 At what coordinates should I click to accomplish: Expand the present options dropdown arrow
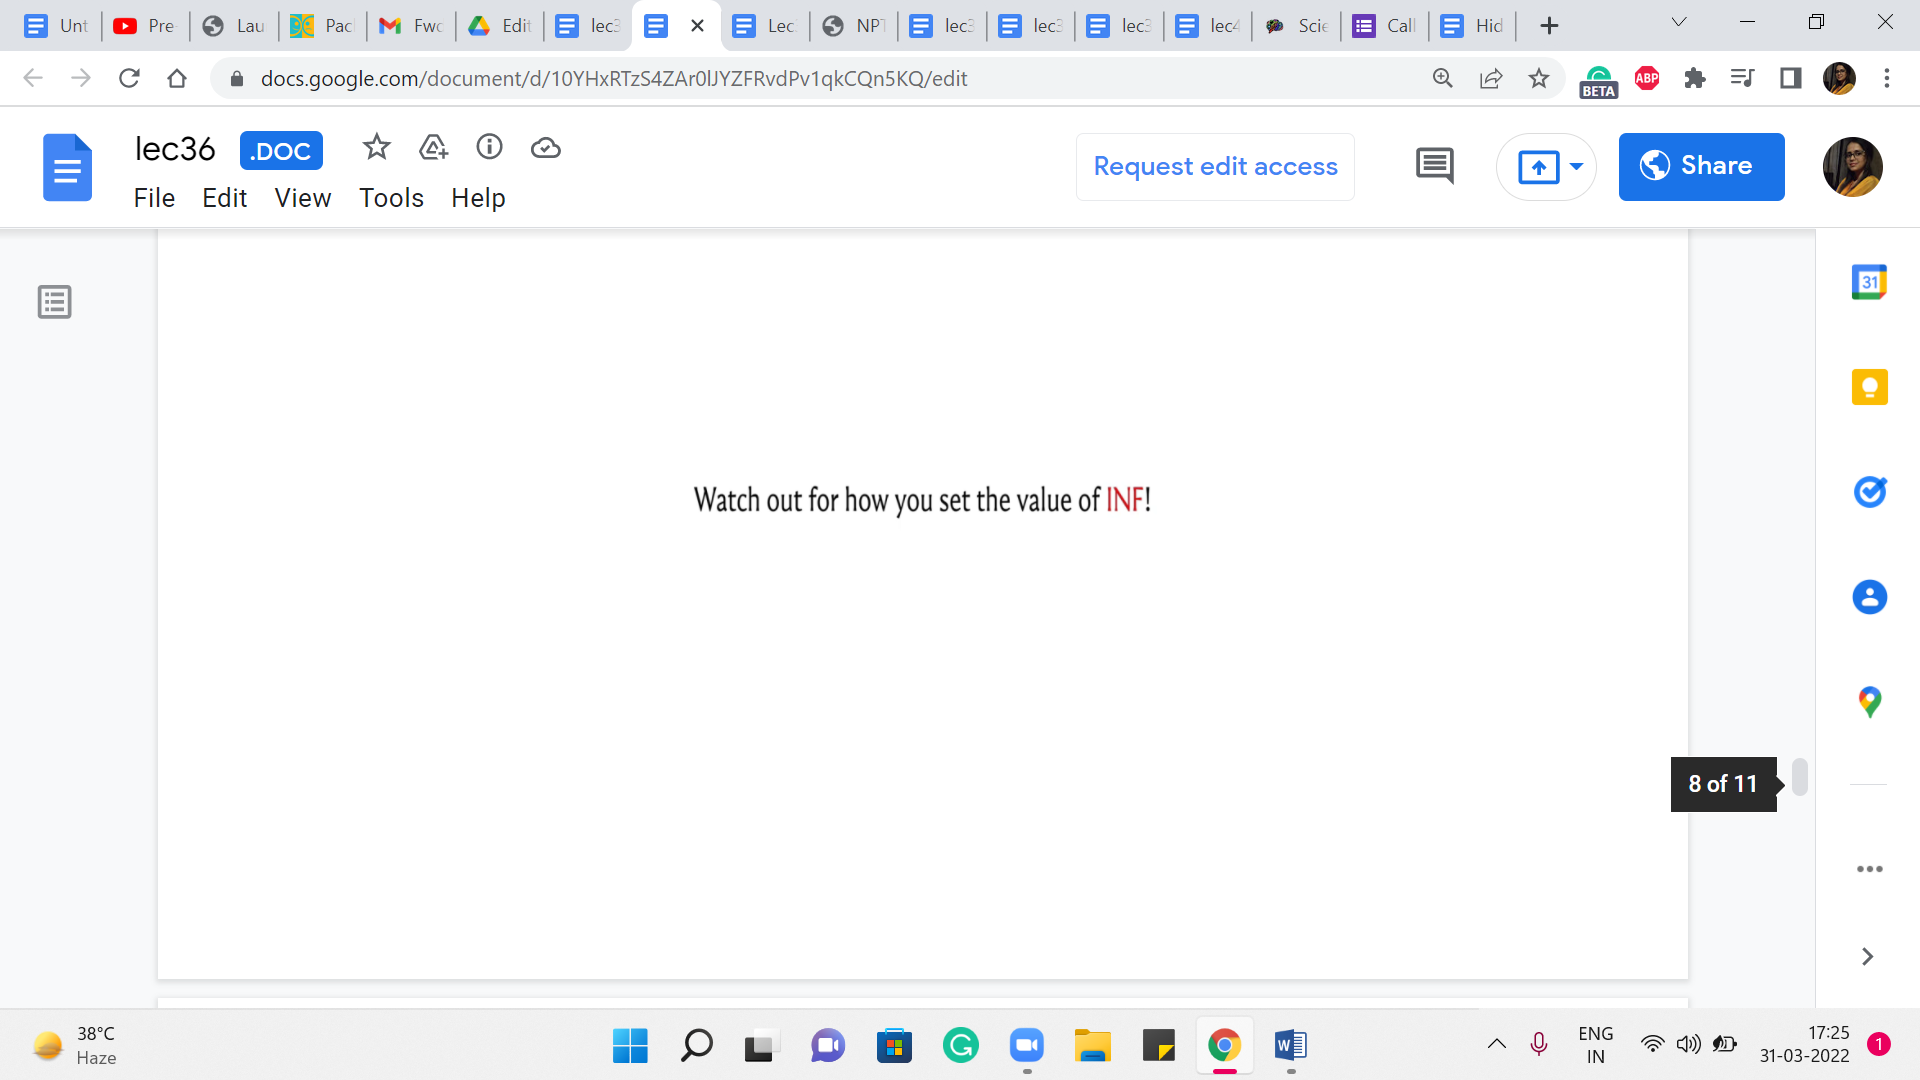click(1576, 167)
